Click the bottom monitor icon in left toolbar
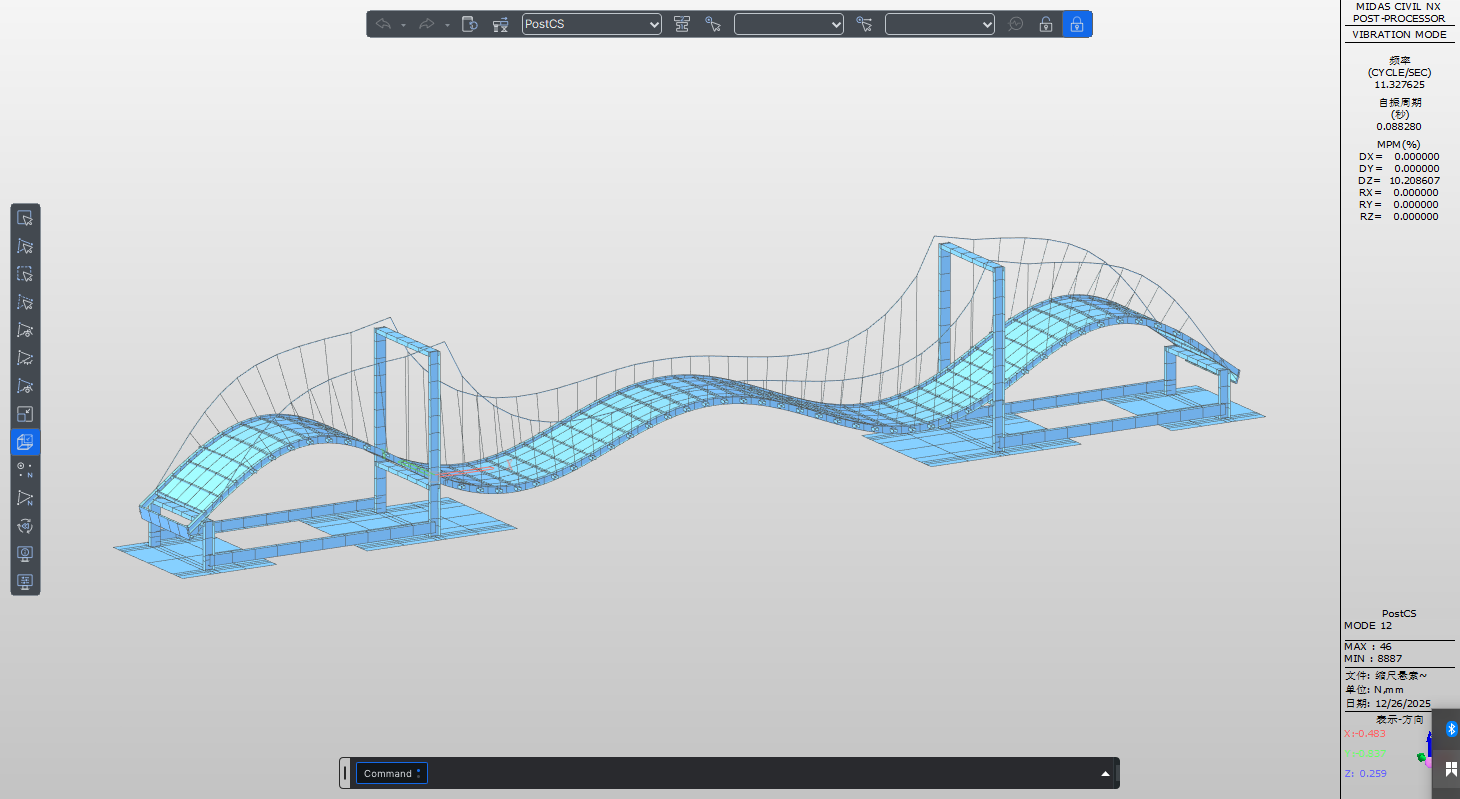The width and height of the screenshot is (1460, 799). pyautogui.click(x=25, y=581)
